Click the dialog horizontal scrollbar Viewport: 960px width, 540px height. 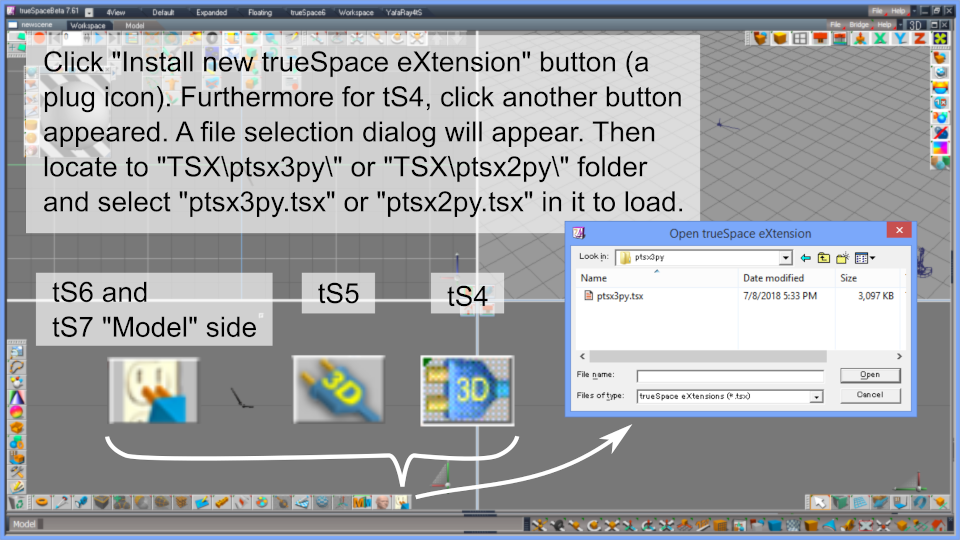(x=707, y=356)
